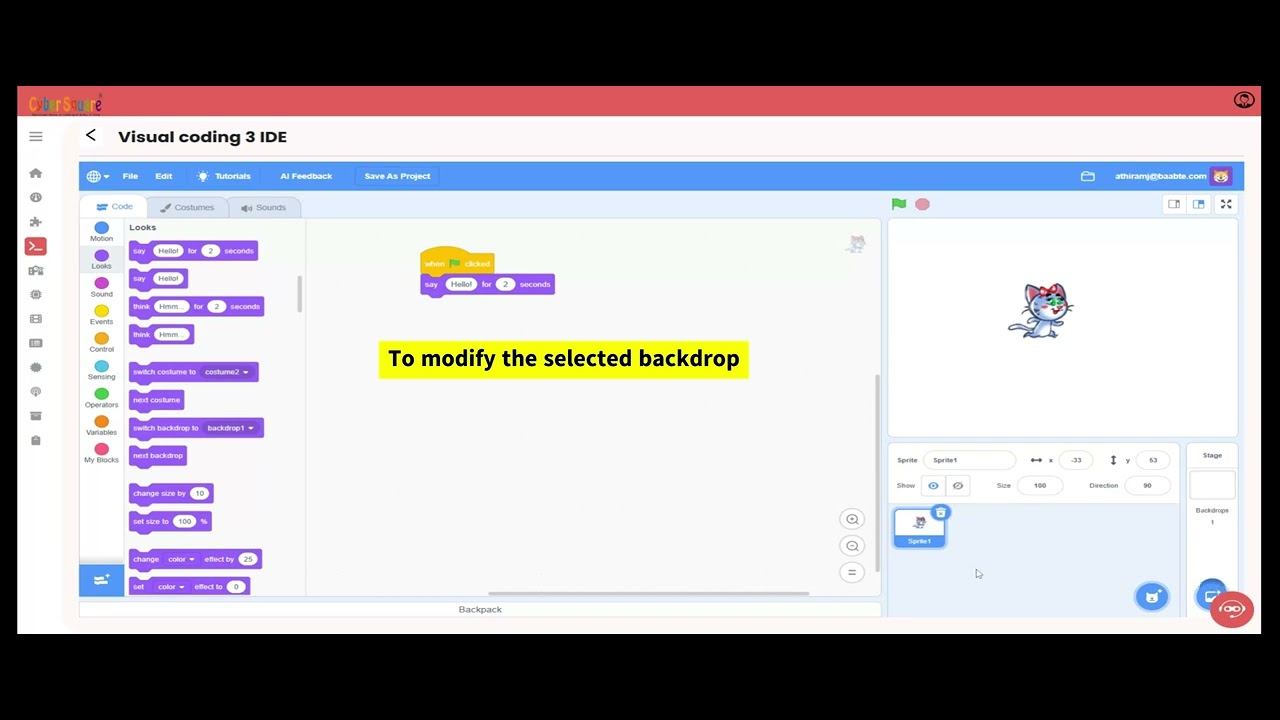Click the AI Feedback button
Viewport: 1280px width, 720px height.
[x=306, y=176]
